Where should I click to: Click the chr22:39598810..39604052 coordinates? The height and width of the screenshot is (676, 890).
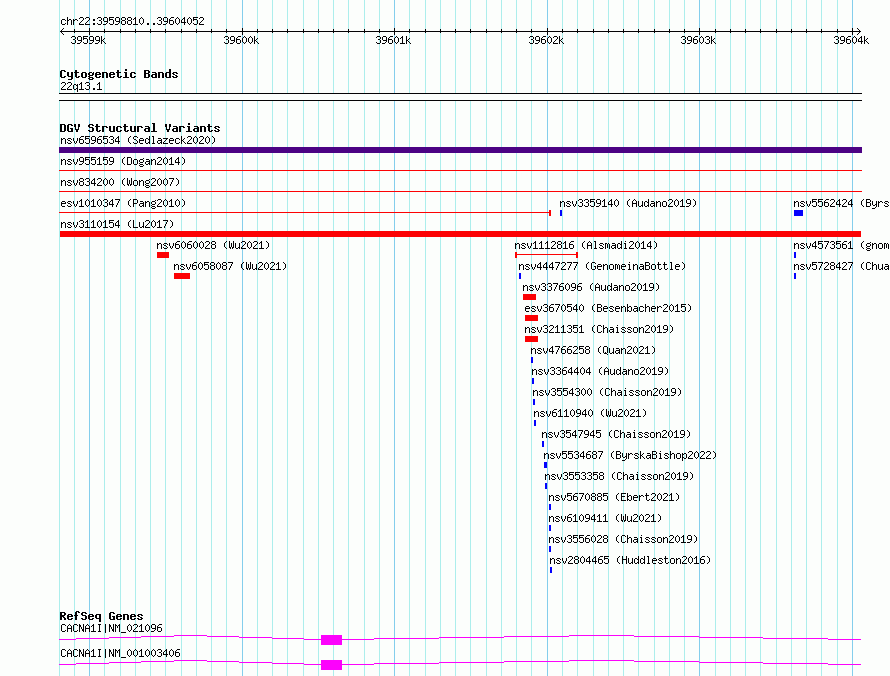point(132,21)
